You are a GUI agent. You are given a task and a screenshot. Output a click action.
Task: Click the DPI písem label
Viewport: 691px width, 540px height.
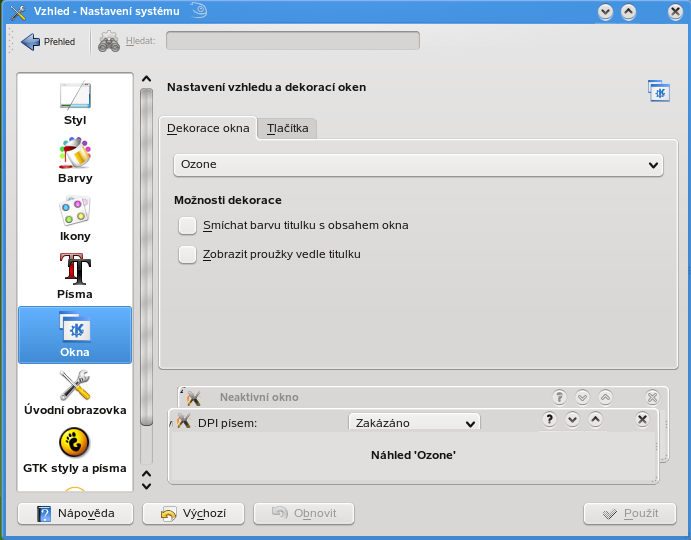point(227,423)
